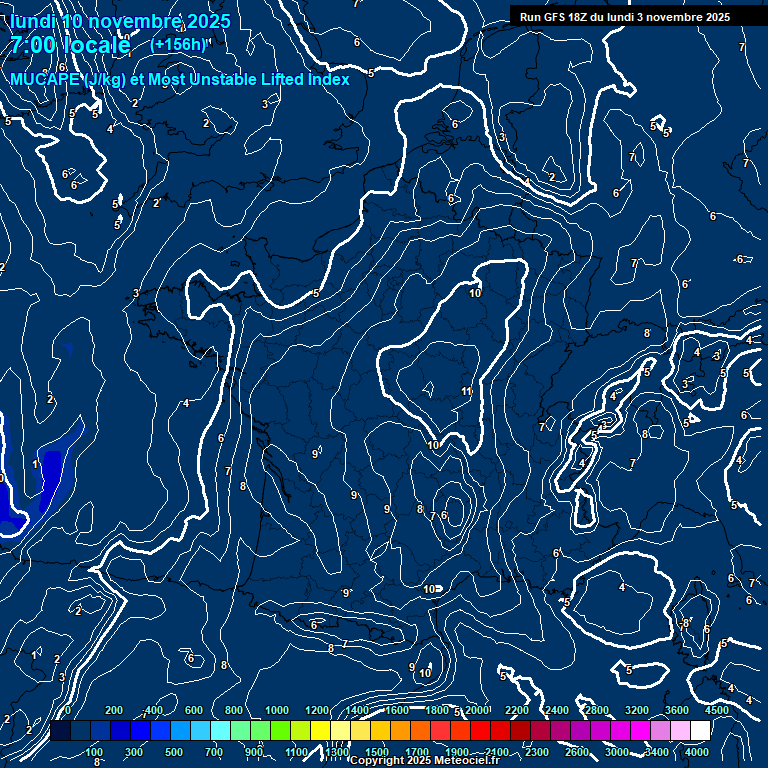Screen dimensions: 768x768
Task: Click the legend value '900'
Action: [254, 752]
